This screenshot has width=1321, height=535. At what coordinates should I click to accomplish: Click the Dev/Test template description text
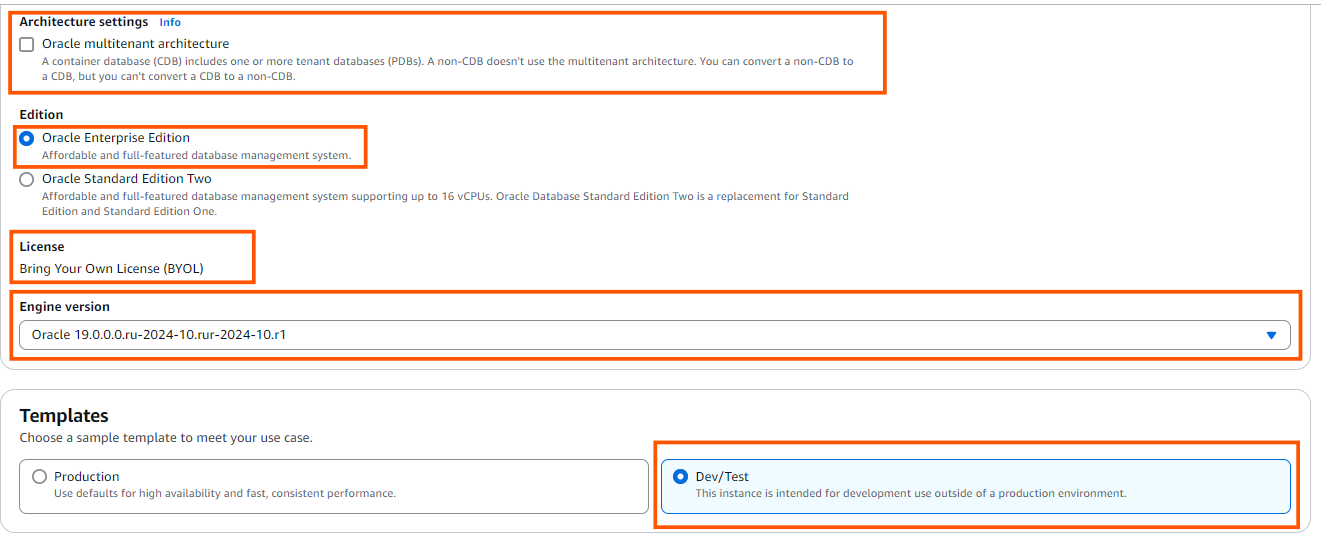pyautogui.click(x=911, y=493)
